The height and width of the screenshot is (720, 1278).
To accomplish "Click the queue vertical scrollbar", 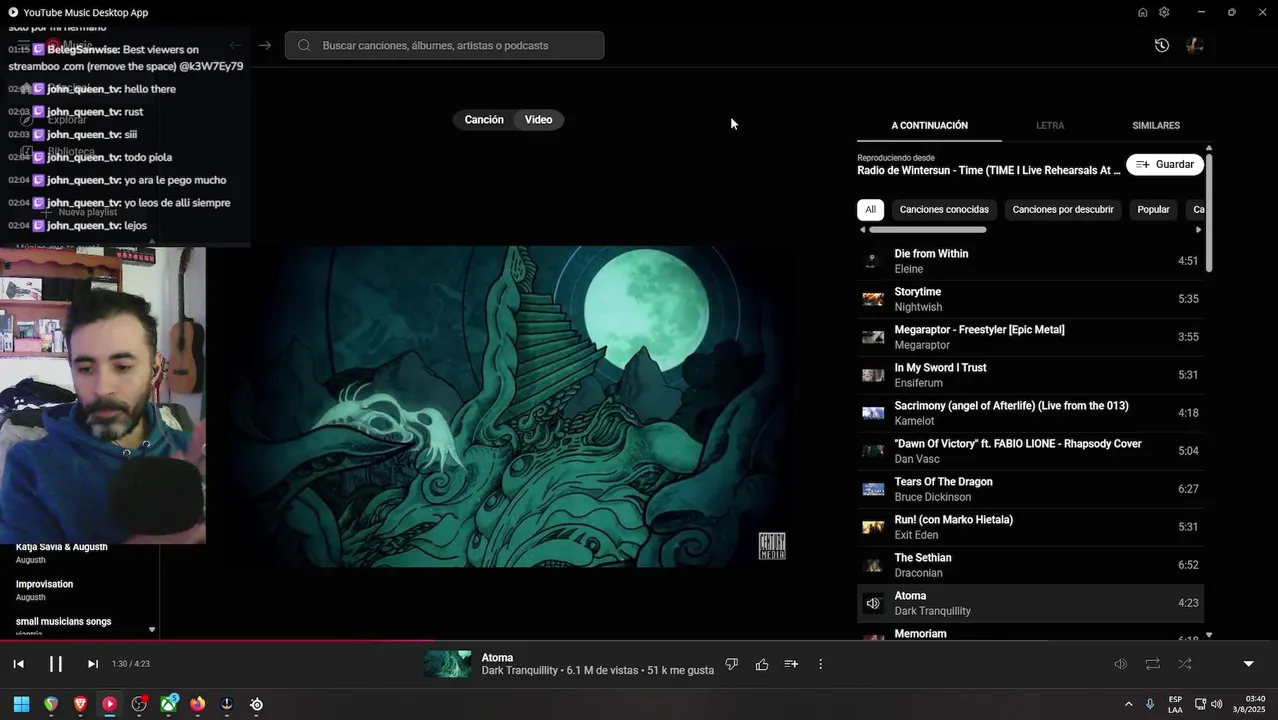I will (x=1209, y=212).
